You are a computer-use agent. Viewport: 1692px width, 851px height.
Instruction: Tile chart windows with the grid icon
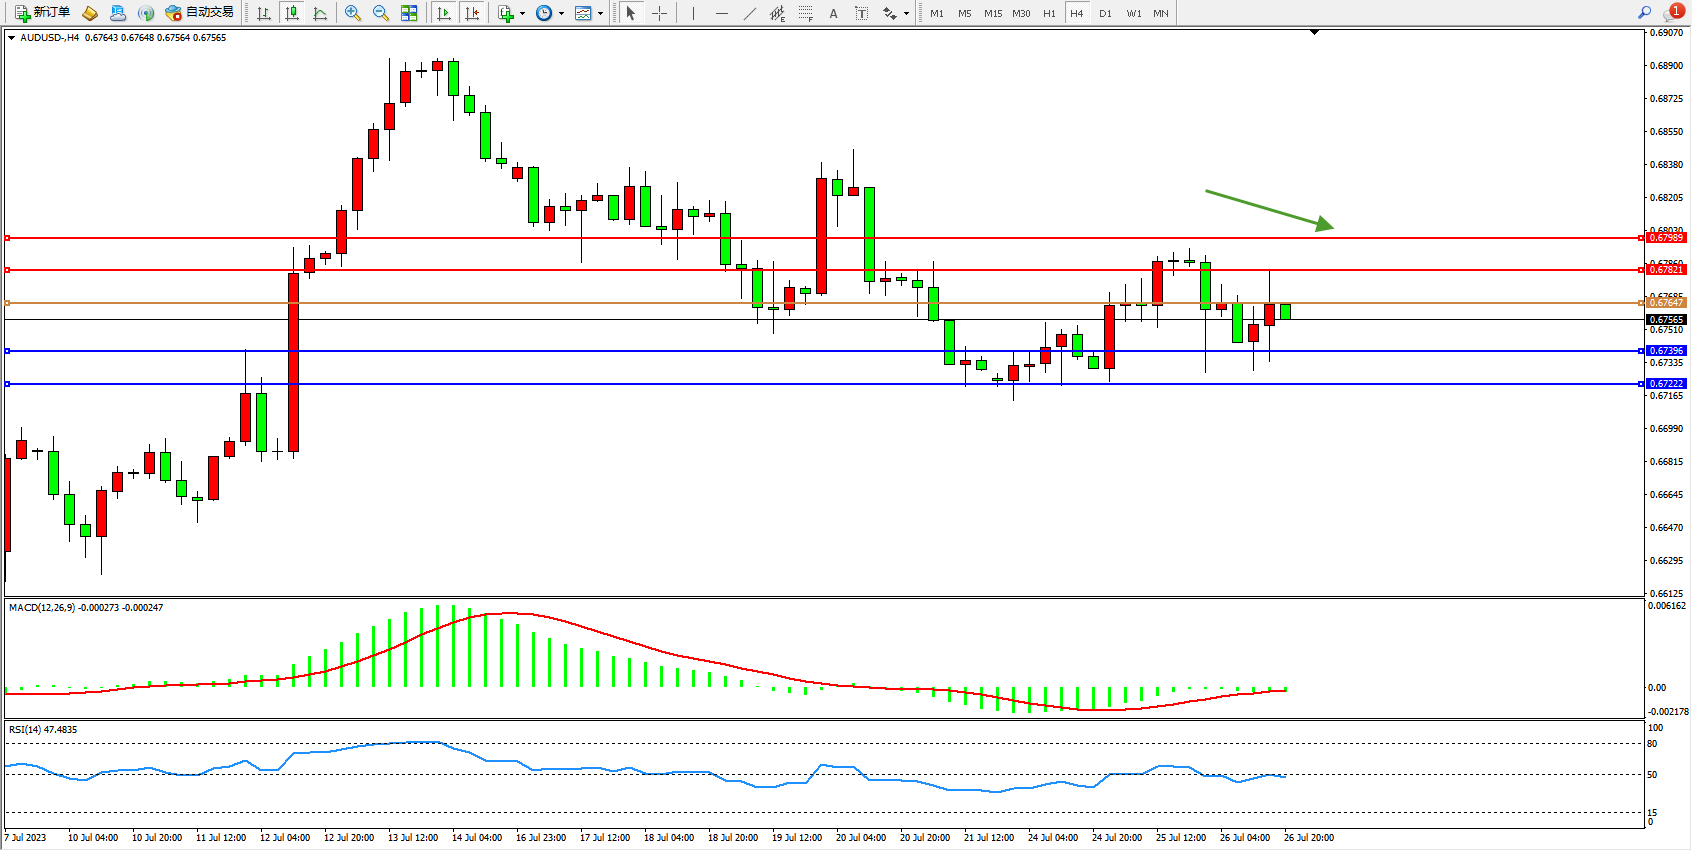tap(409, 13)
